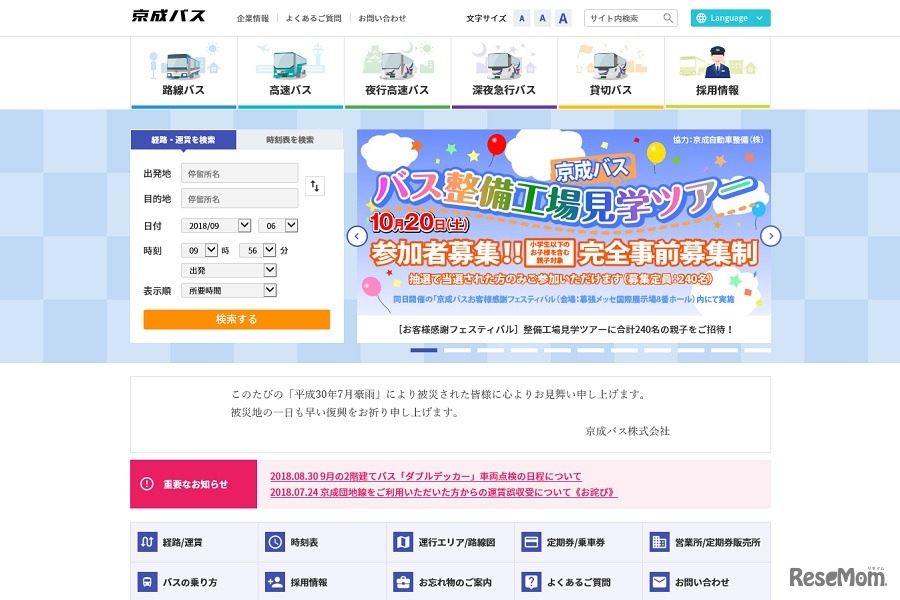
Task: Swap departure and destination with the arrows icon
Action: [315, 184]
